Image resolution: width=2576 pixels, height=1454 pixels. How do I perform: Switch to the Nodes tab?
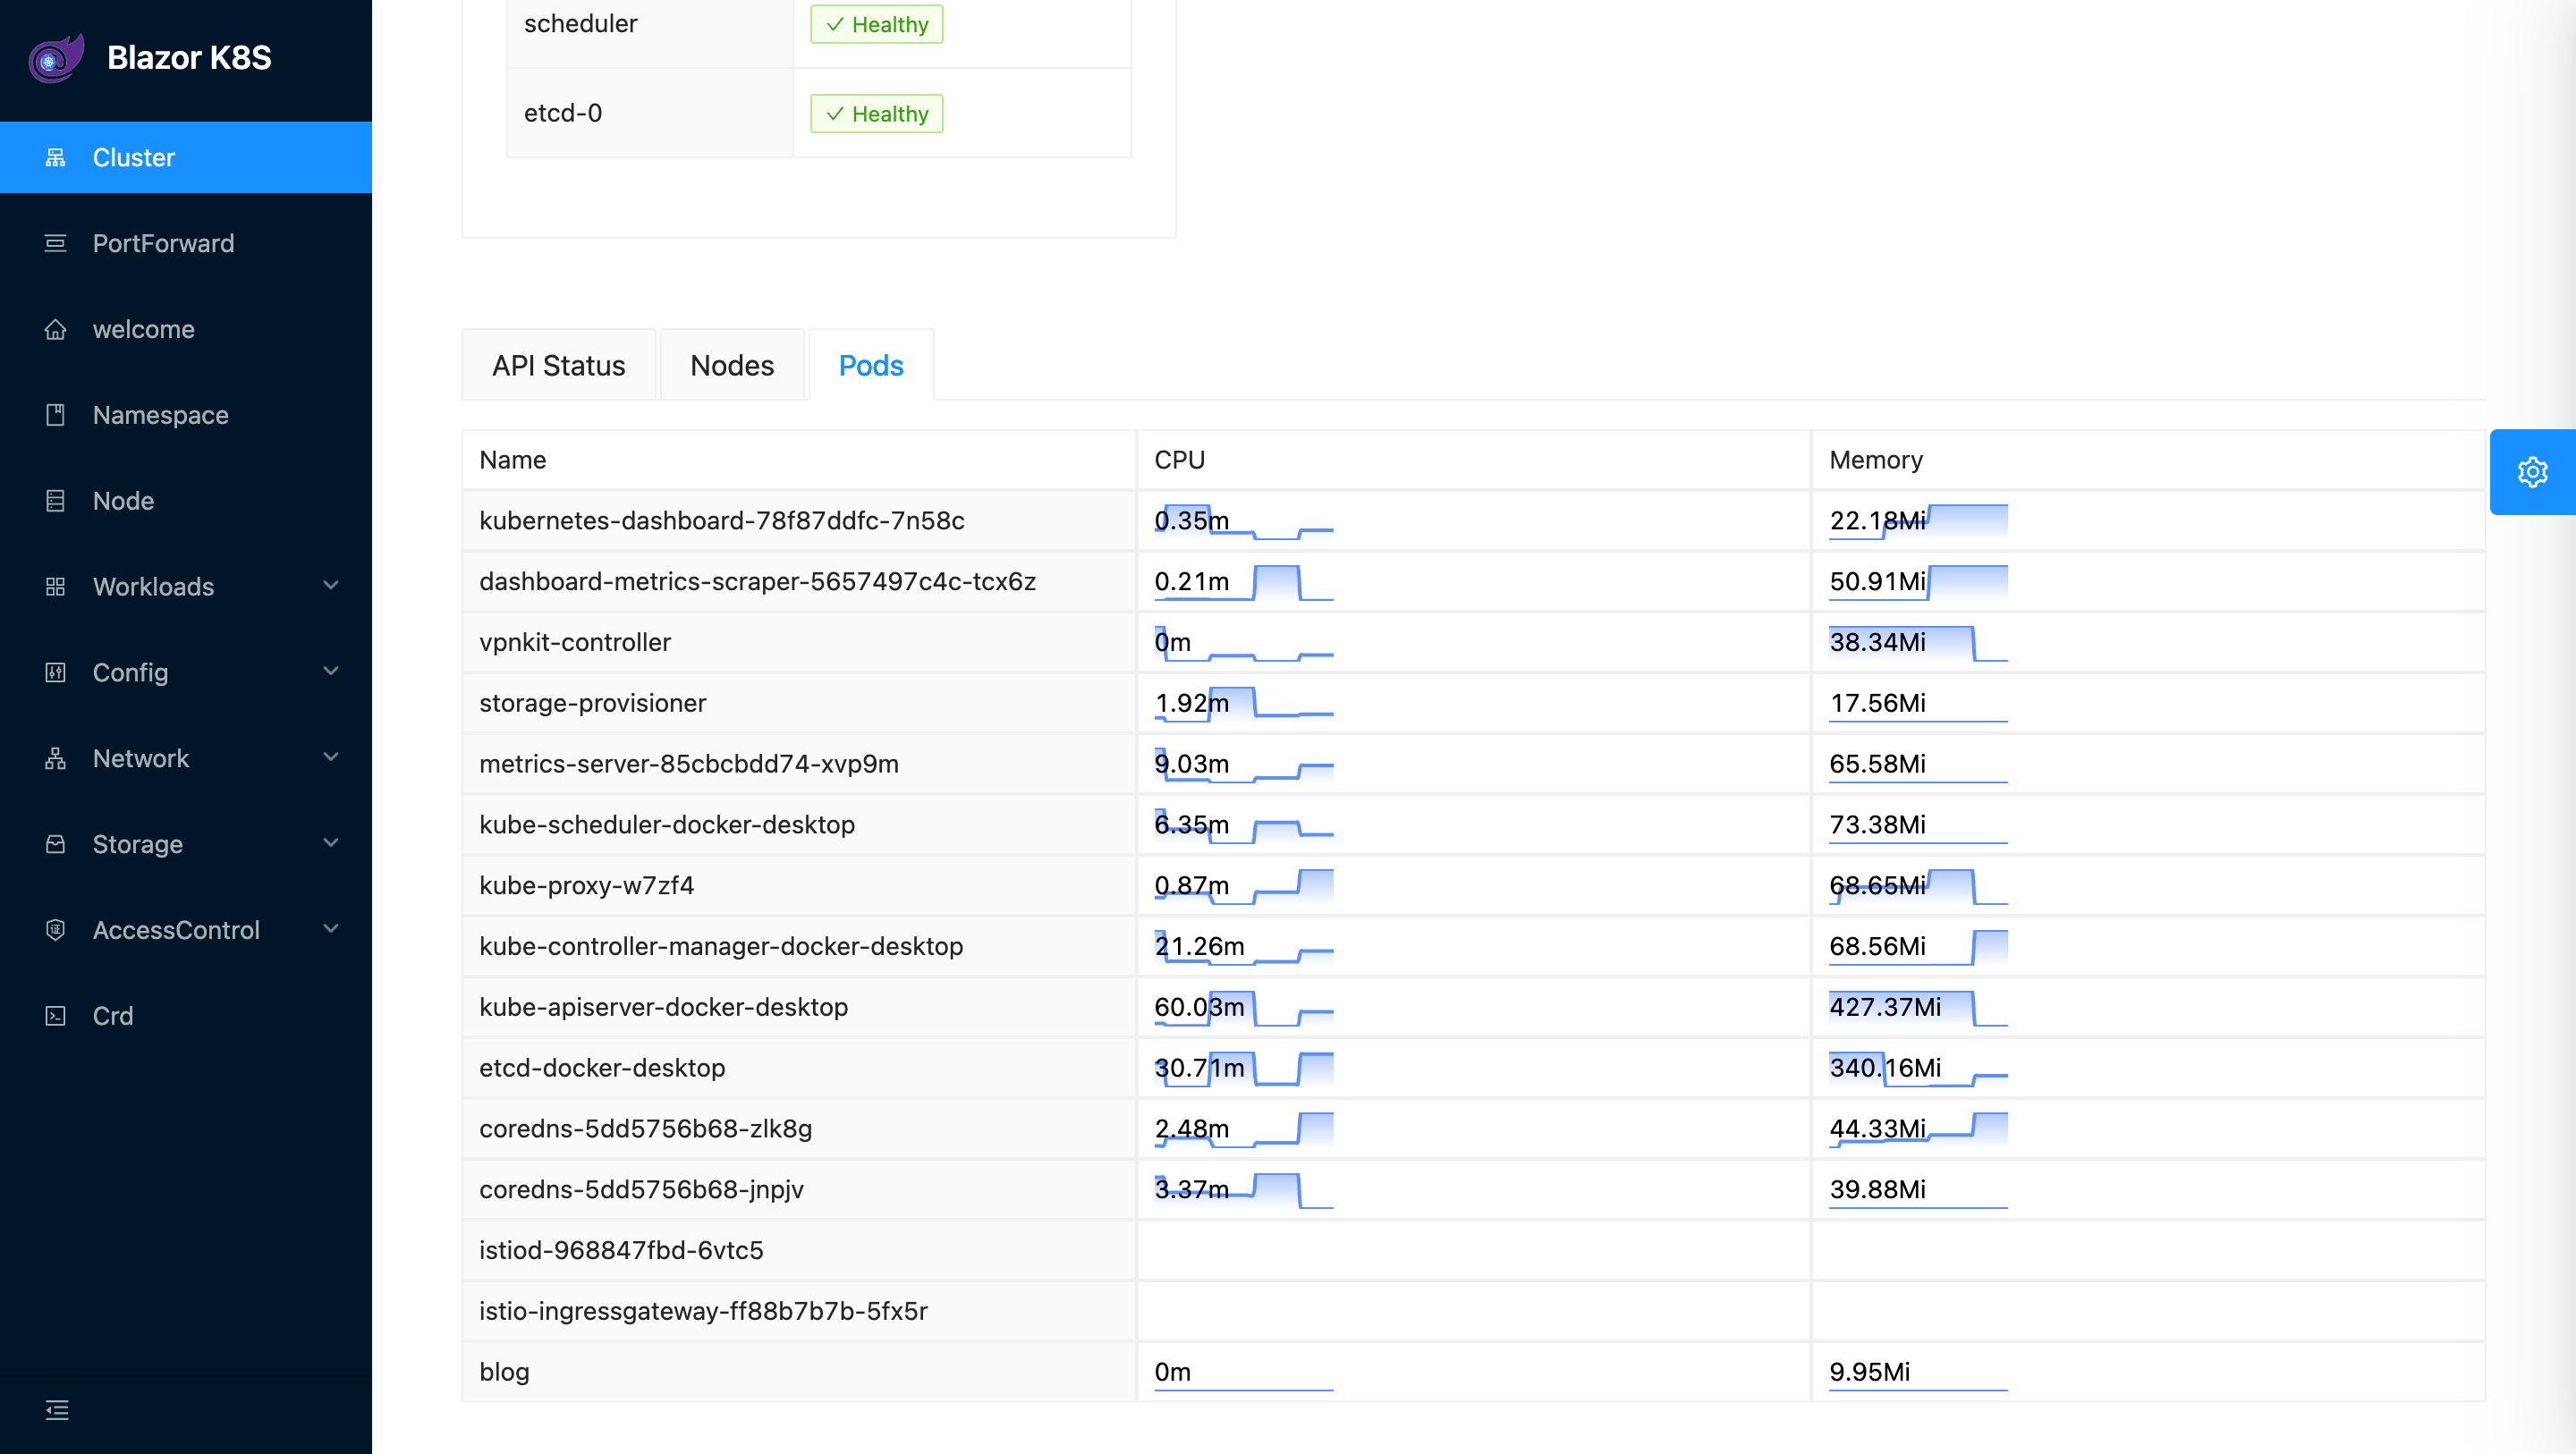point(732,366)
